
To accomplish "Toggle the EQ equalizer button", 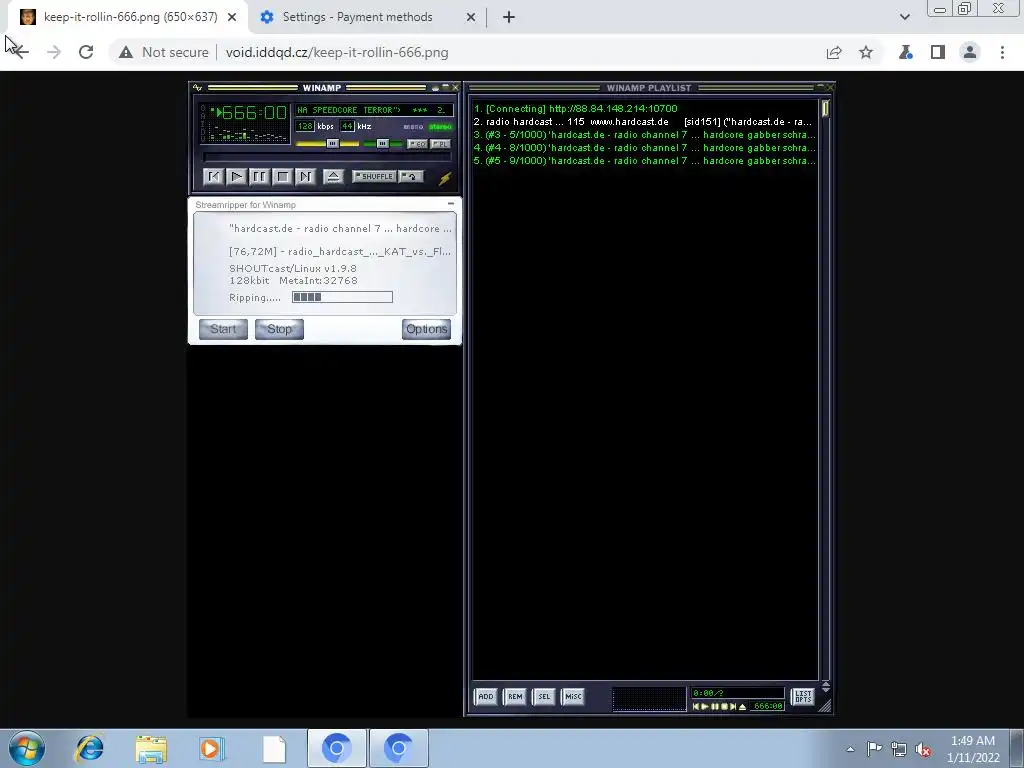I will coord(417,144).
